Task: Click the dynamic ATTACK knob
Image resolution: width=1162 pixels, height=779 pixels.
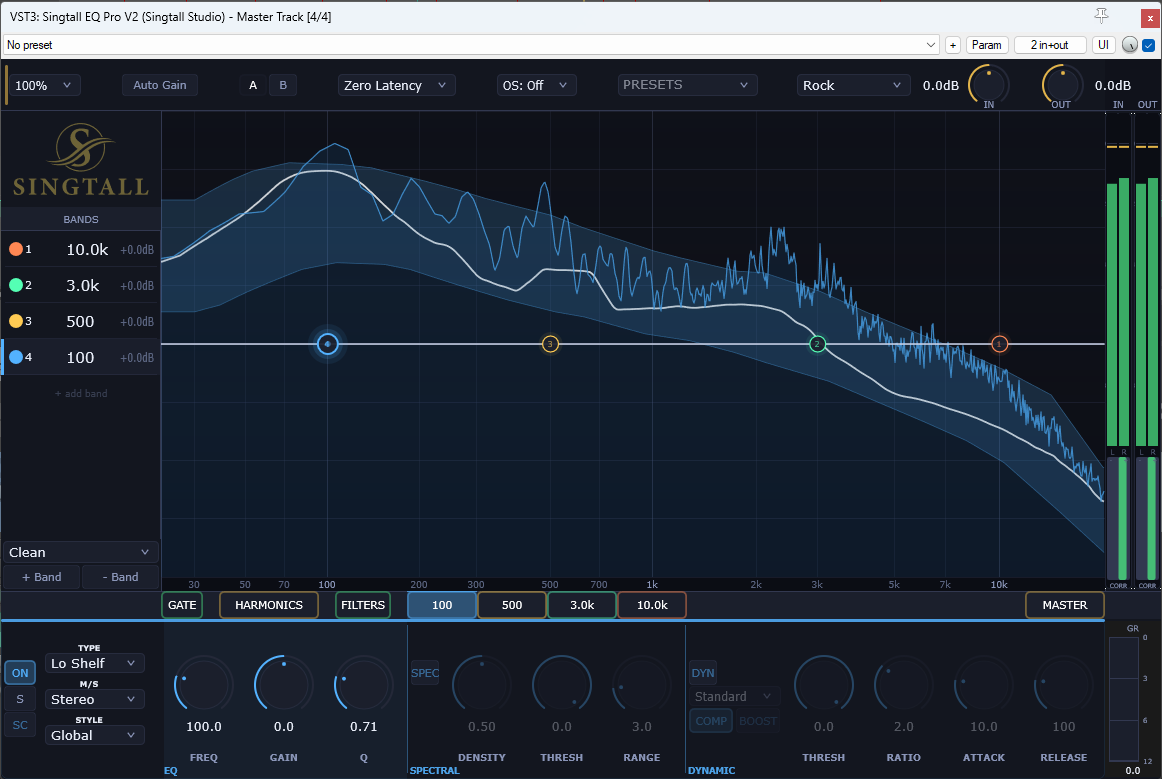Action: click(983, 685)
